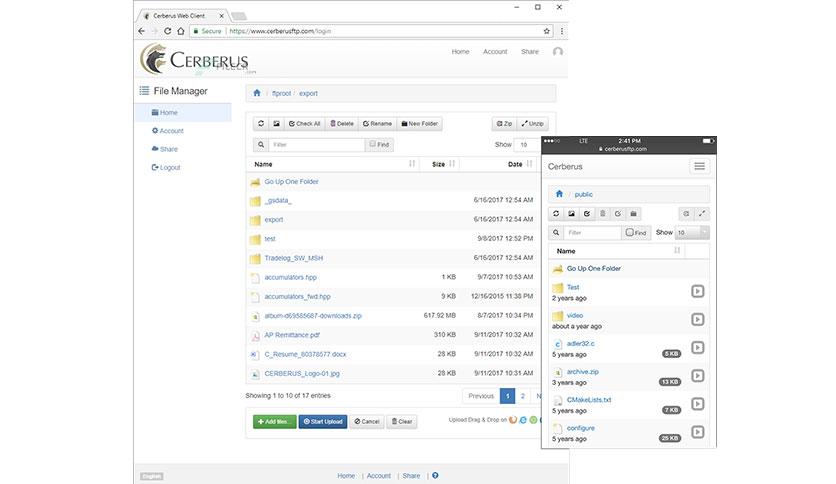The height and width of the screenshot is (484, 836).
Task: Go to page 2 of entries
Action: pos(522,396)
